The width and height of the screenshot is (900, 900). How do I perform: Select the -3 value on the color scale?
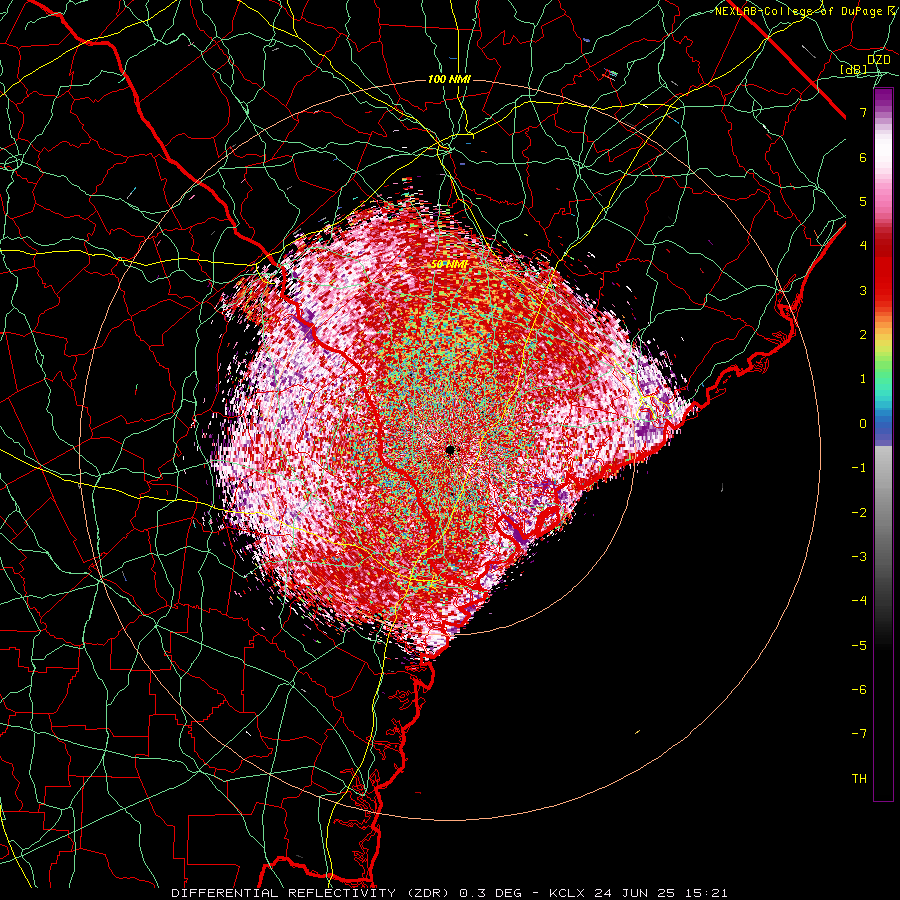click(x=859, y=557)
